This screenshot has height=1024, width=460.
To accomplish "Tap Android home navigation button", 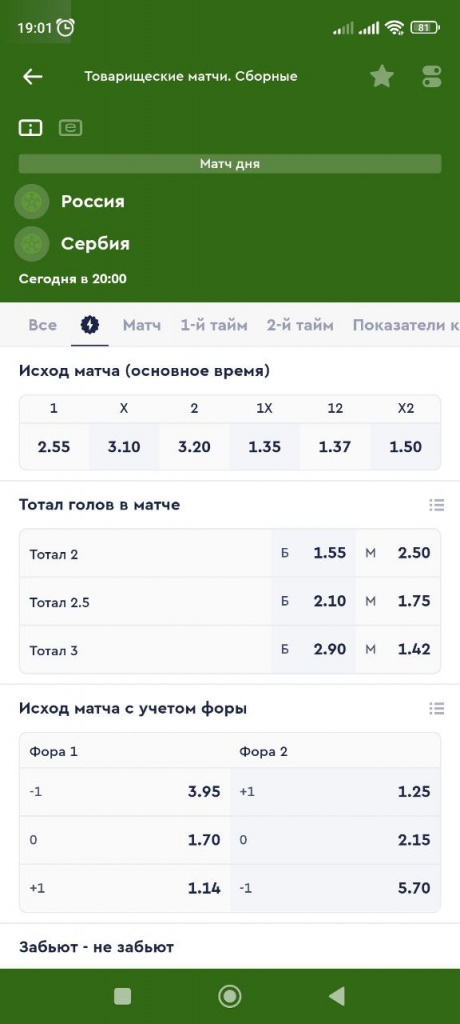I will pyautogui.click(x=229, y=996).
